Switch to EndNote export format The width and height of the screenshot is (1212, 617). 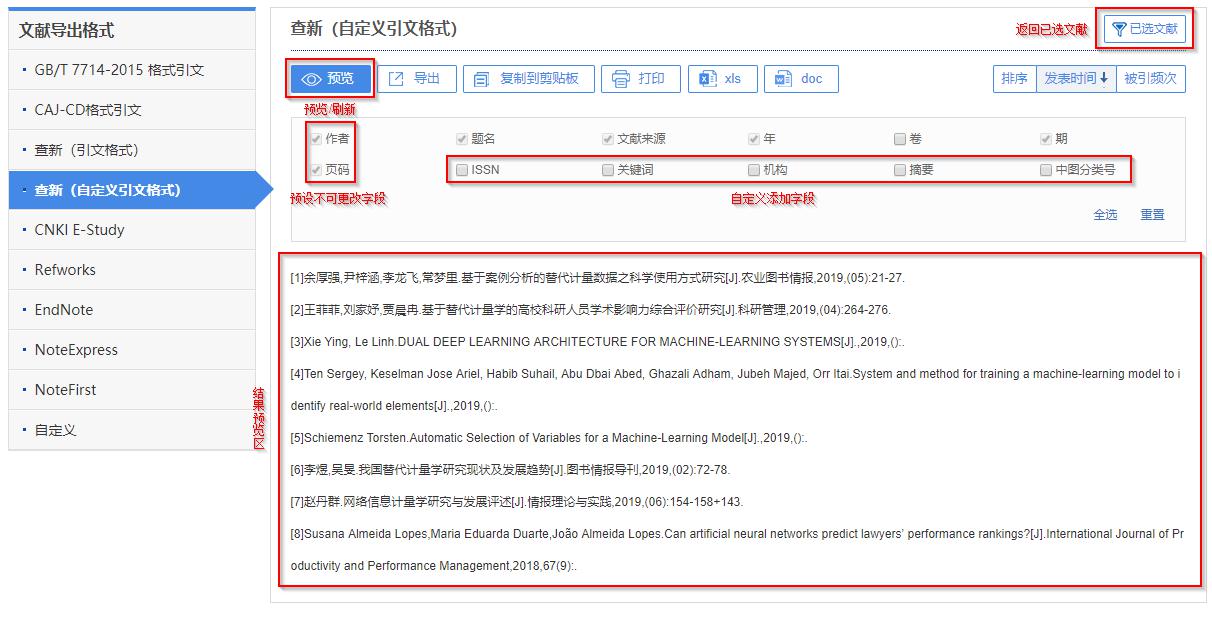(x=64, y=310)
